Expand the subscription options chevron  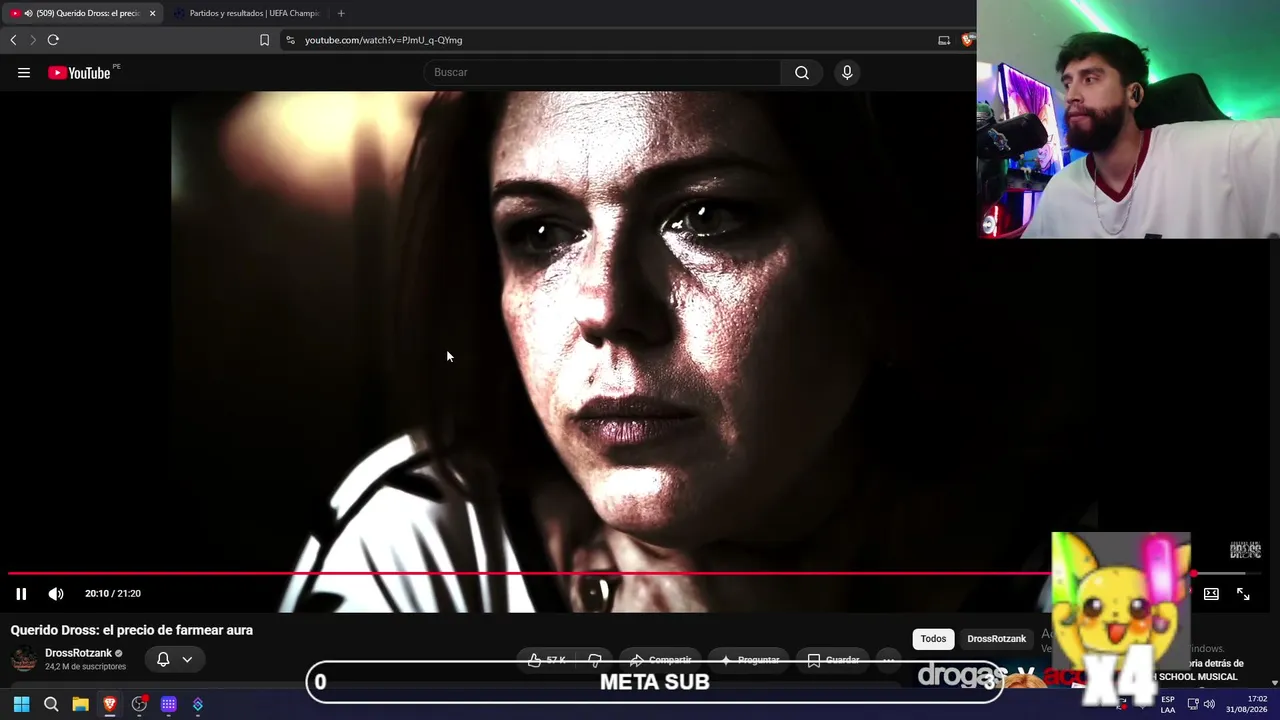coord(187,659)
